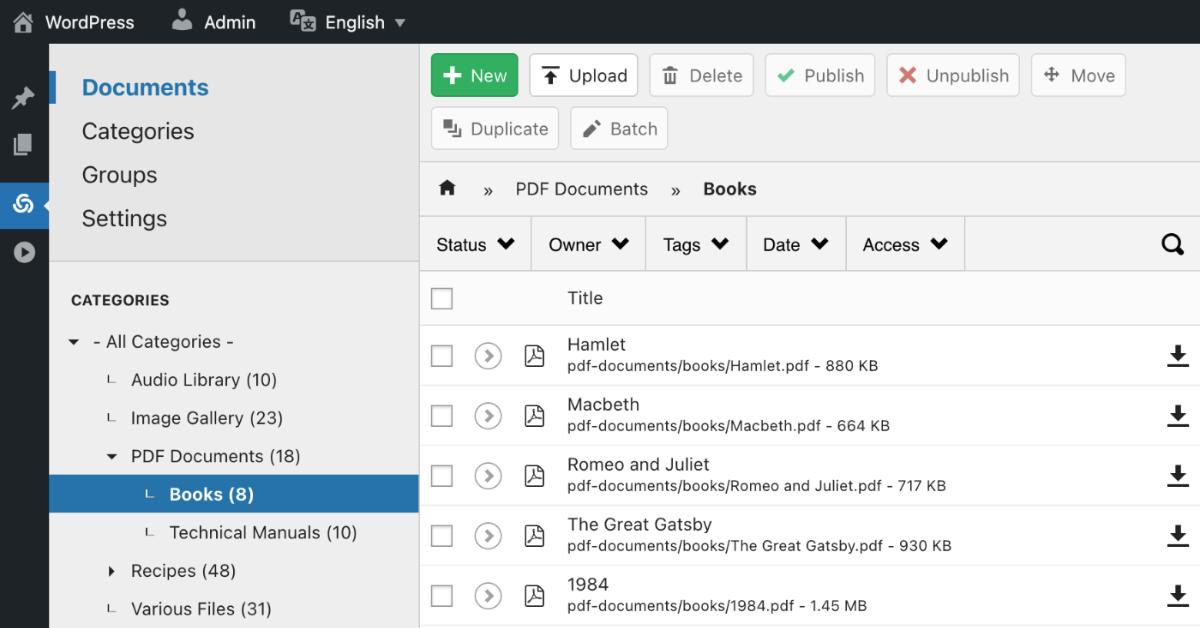Download the Hamlet PDF via download icon
1200x628 pixels.
1178,355
